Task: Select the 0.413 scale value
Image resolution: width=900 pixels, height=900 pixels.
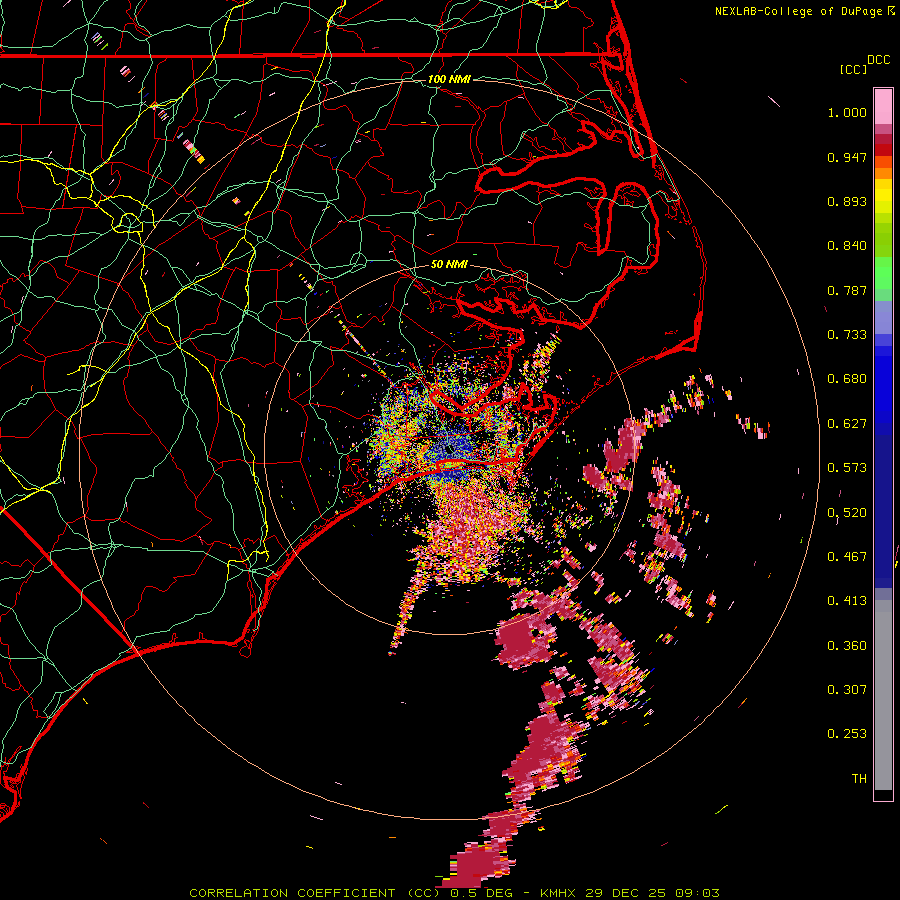Action: [x=847, y=601]
